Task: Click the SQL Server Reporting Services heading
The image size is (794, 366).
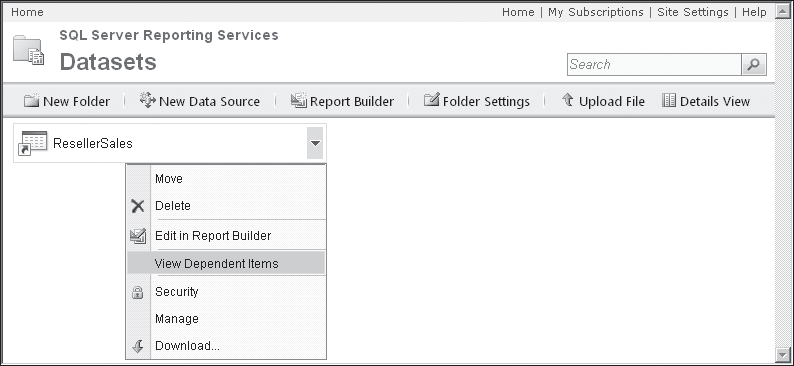Action: (169, 35)
